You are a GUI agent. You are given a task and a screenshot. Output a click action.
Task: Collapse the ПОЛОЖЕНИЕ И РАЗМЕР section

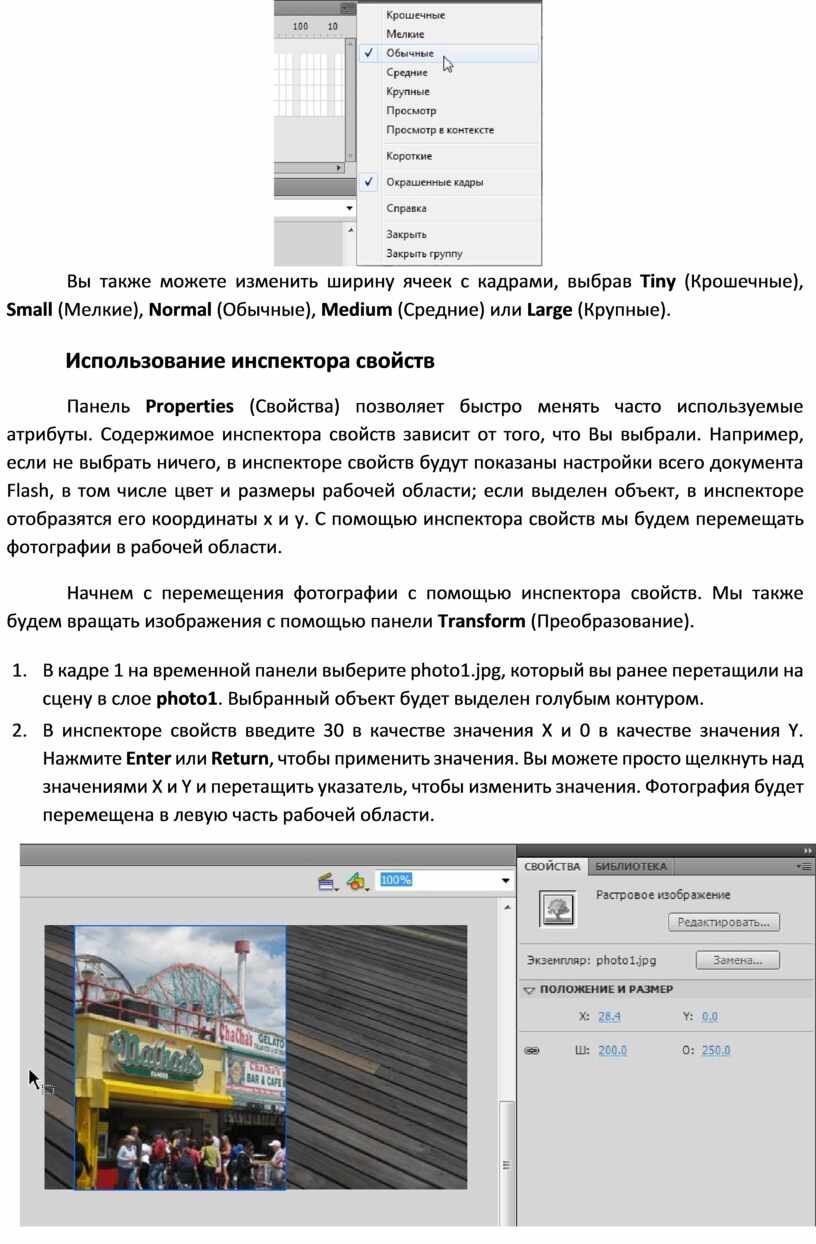point(530,989)
